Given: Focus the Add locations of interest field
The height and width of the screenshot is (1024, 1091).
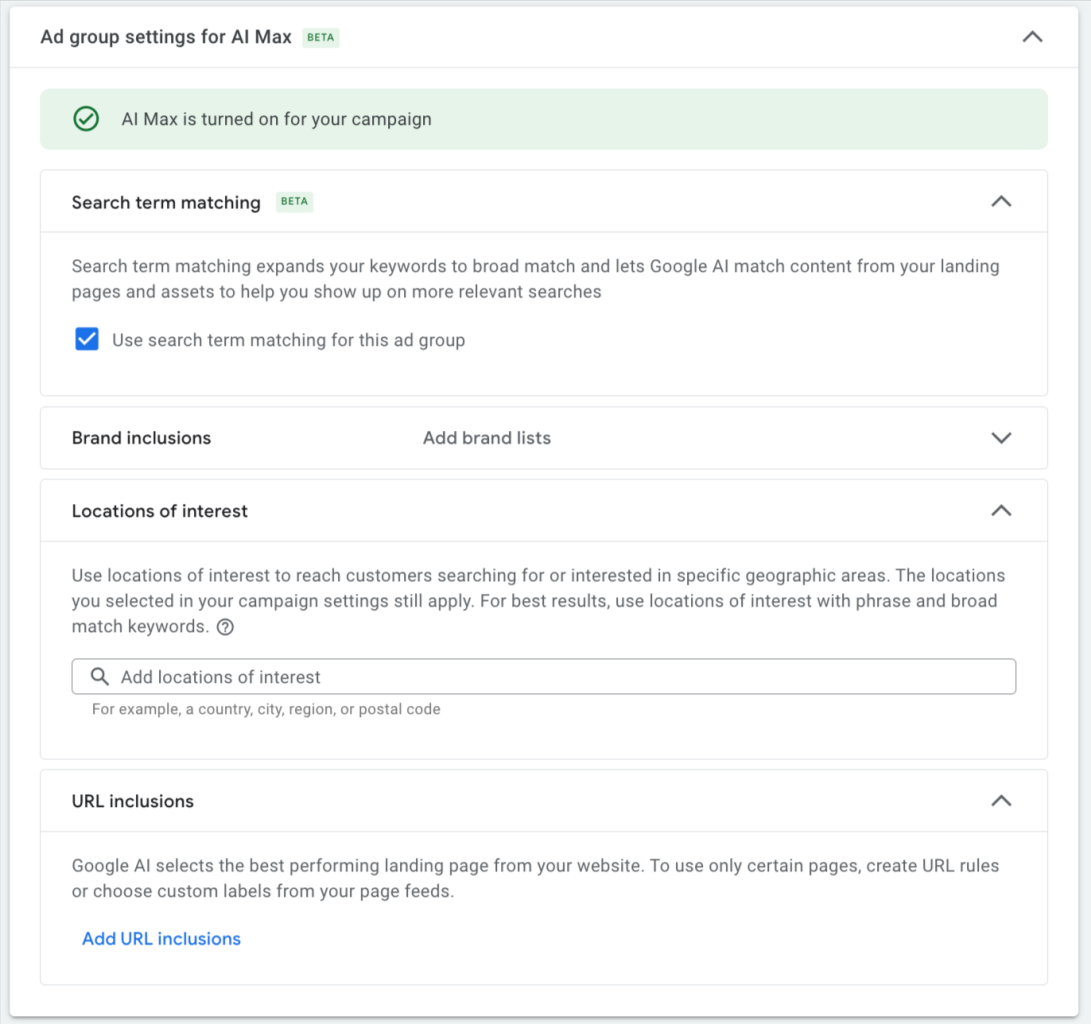Looking at the screenshot, I should pyautogui.click(x=543, y=676).
